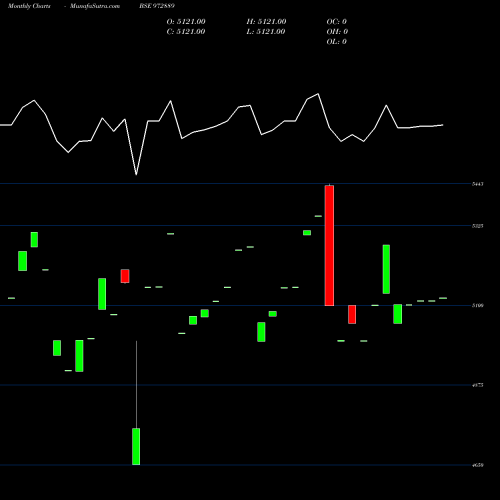The height and width of the screenshot is (500, 500).
Task: Click the 'OL: 0' reading
Action: point(337,42)
